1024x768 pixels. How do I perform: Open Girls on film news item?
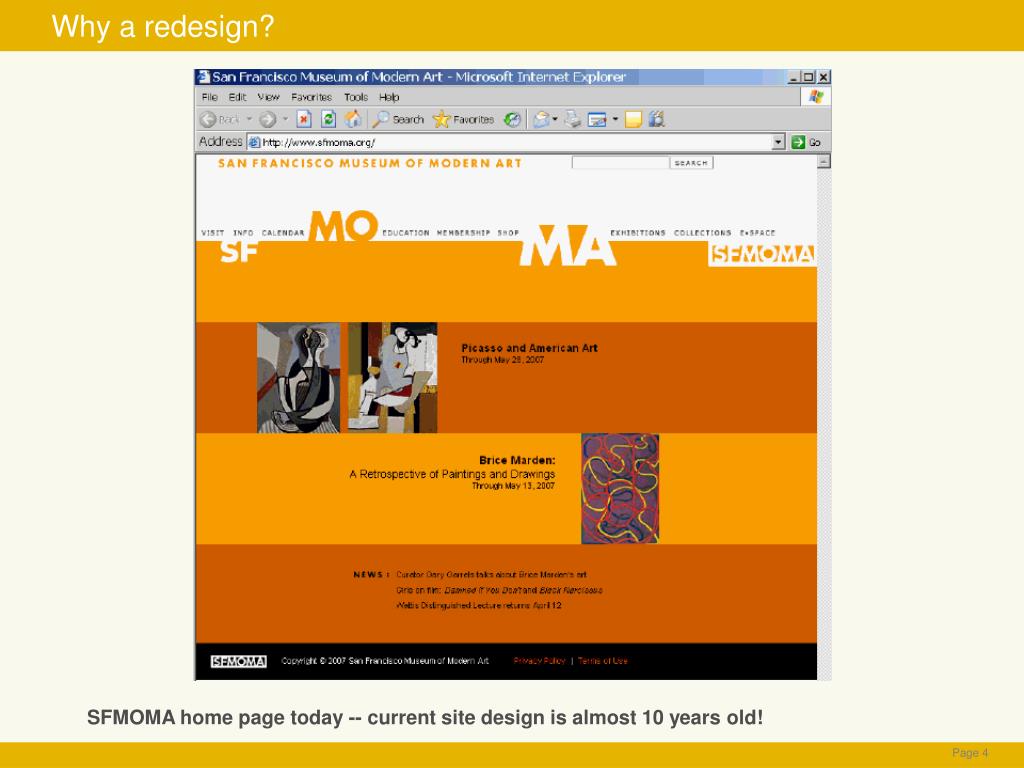[x=499, y=590]
